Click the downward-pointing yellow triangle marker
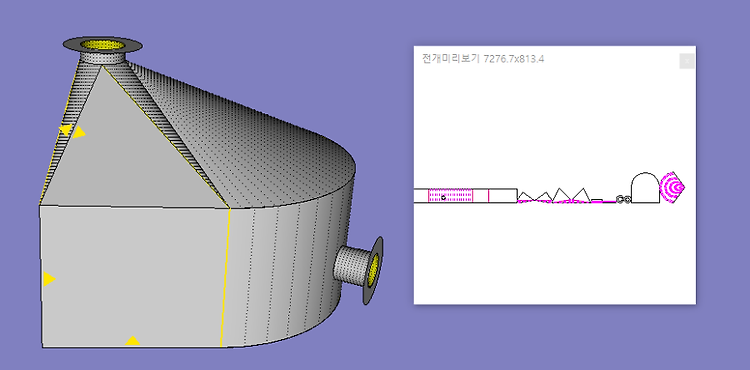The width and height of the screenshot is (750, 370). [66, 130]
